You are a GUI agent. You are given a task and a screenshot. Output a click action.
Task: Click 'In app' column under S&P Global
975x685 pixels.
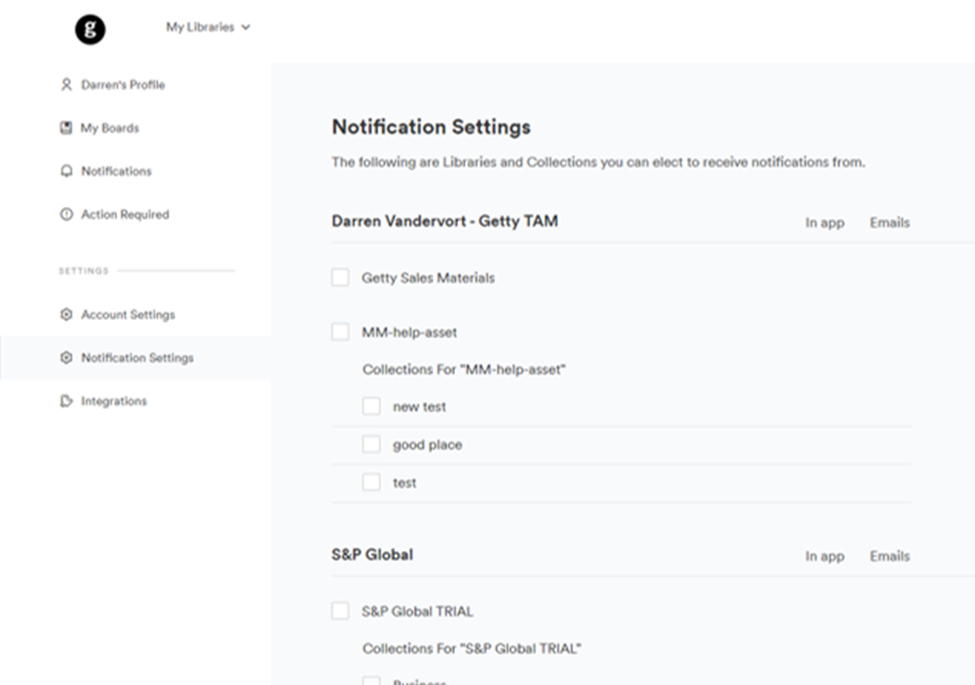click(825, 556)
